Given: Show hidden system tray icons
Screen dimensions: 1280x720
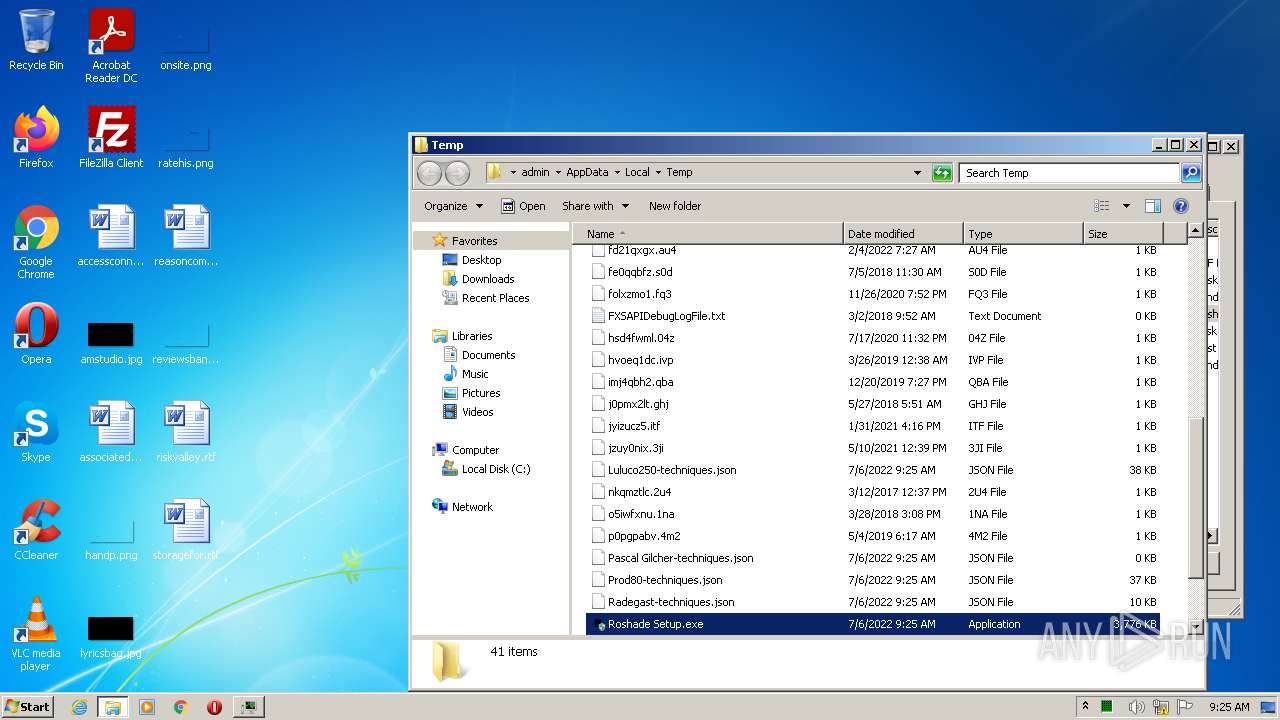Looking at the screenshot, I should pyautogui.click(x=1085, y=707).
